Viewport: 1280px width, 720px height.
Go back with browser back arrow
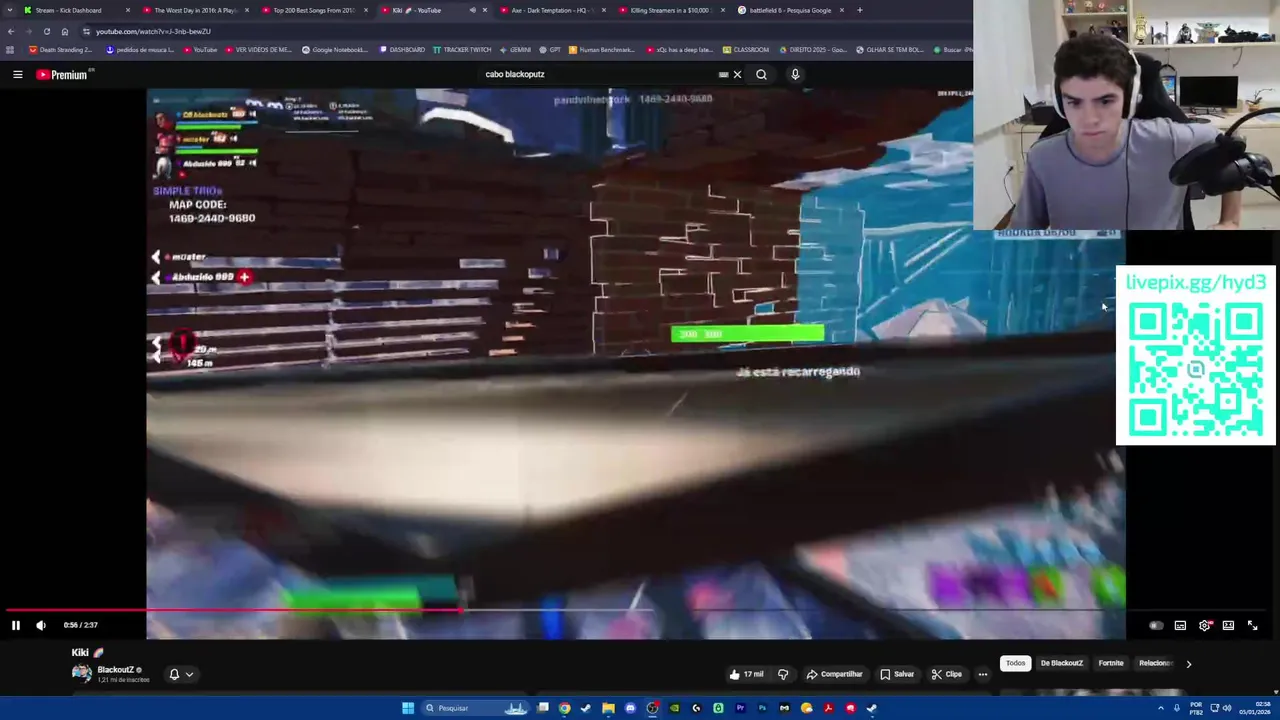[10, 31]
